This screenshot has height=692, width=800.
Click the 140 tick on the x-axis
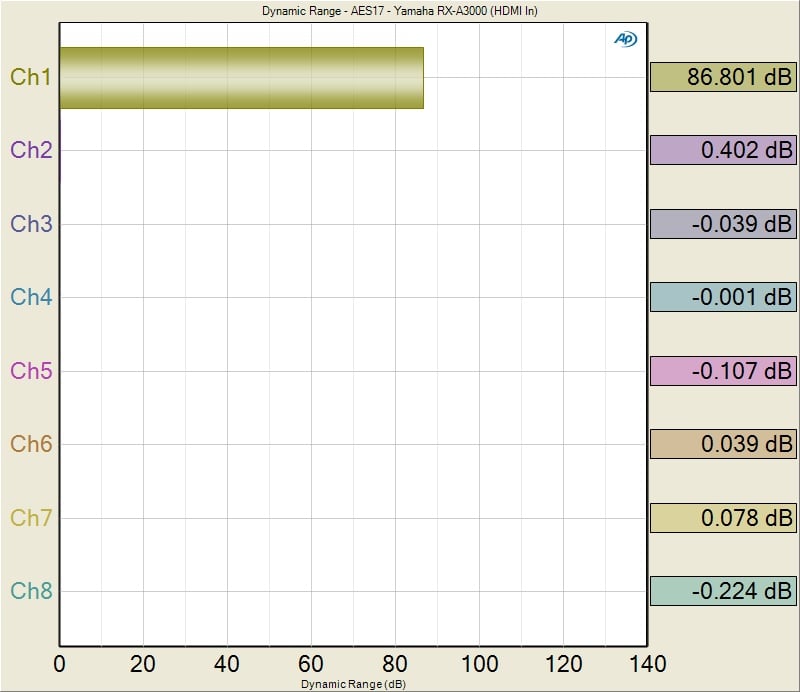pos(646,664)
